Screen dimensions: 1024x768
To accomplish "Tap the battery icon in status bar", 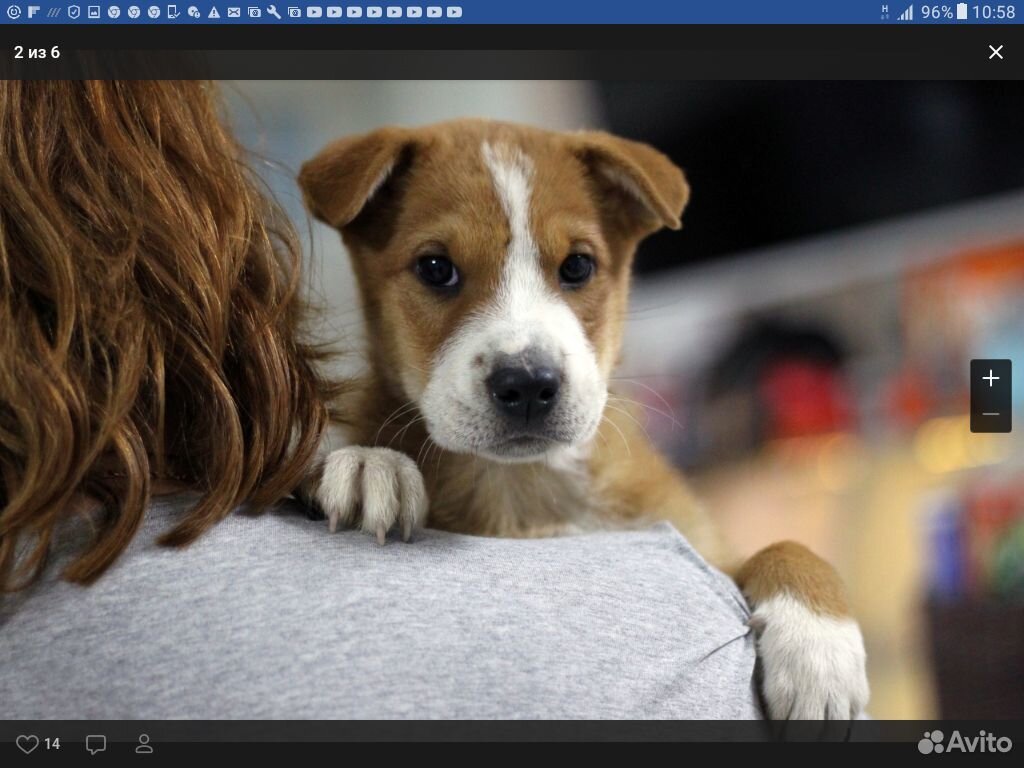I will [962, 12].
